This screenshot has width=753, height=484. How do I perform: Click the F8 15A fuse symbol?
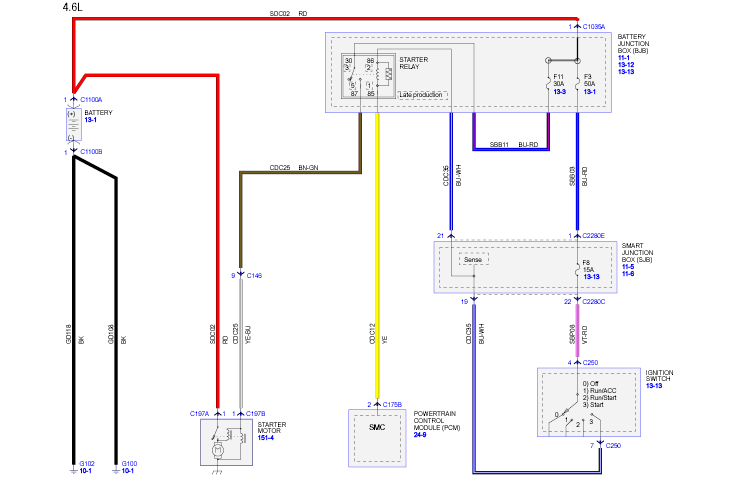(577, 270)
